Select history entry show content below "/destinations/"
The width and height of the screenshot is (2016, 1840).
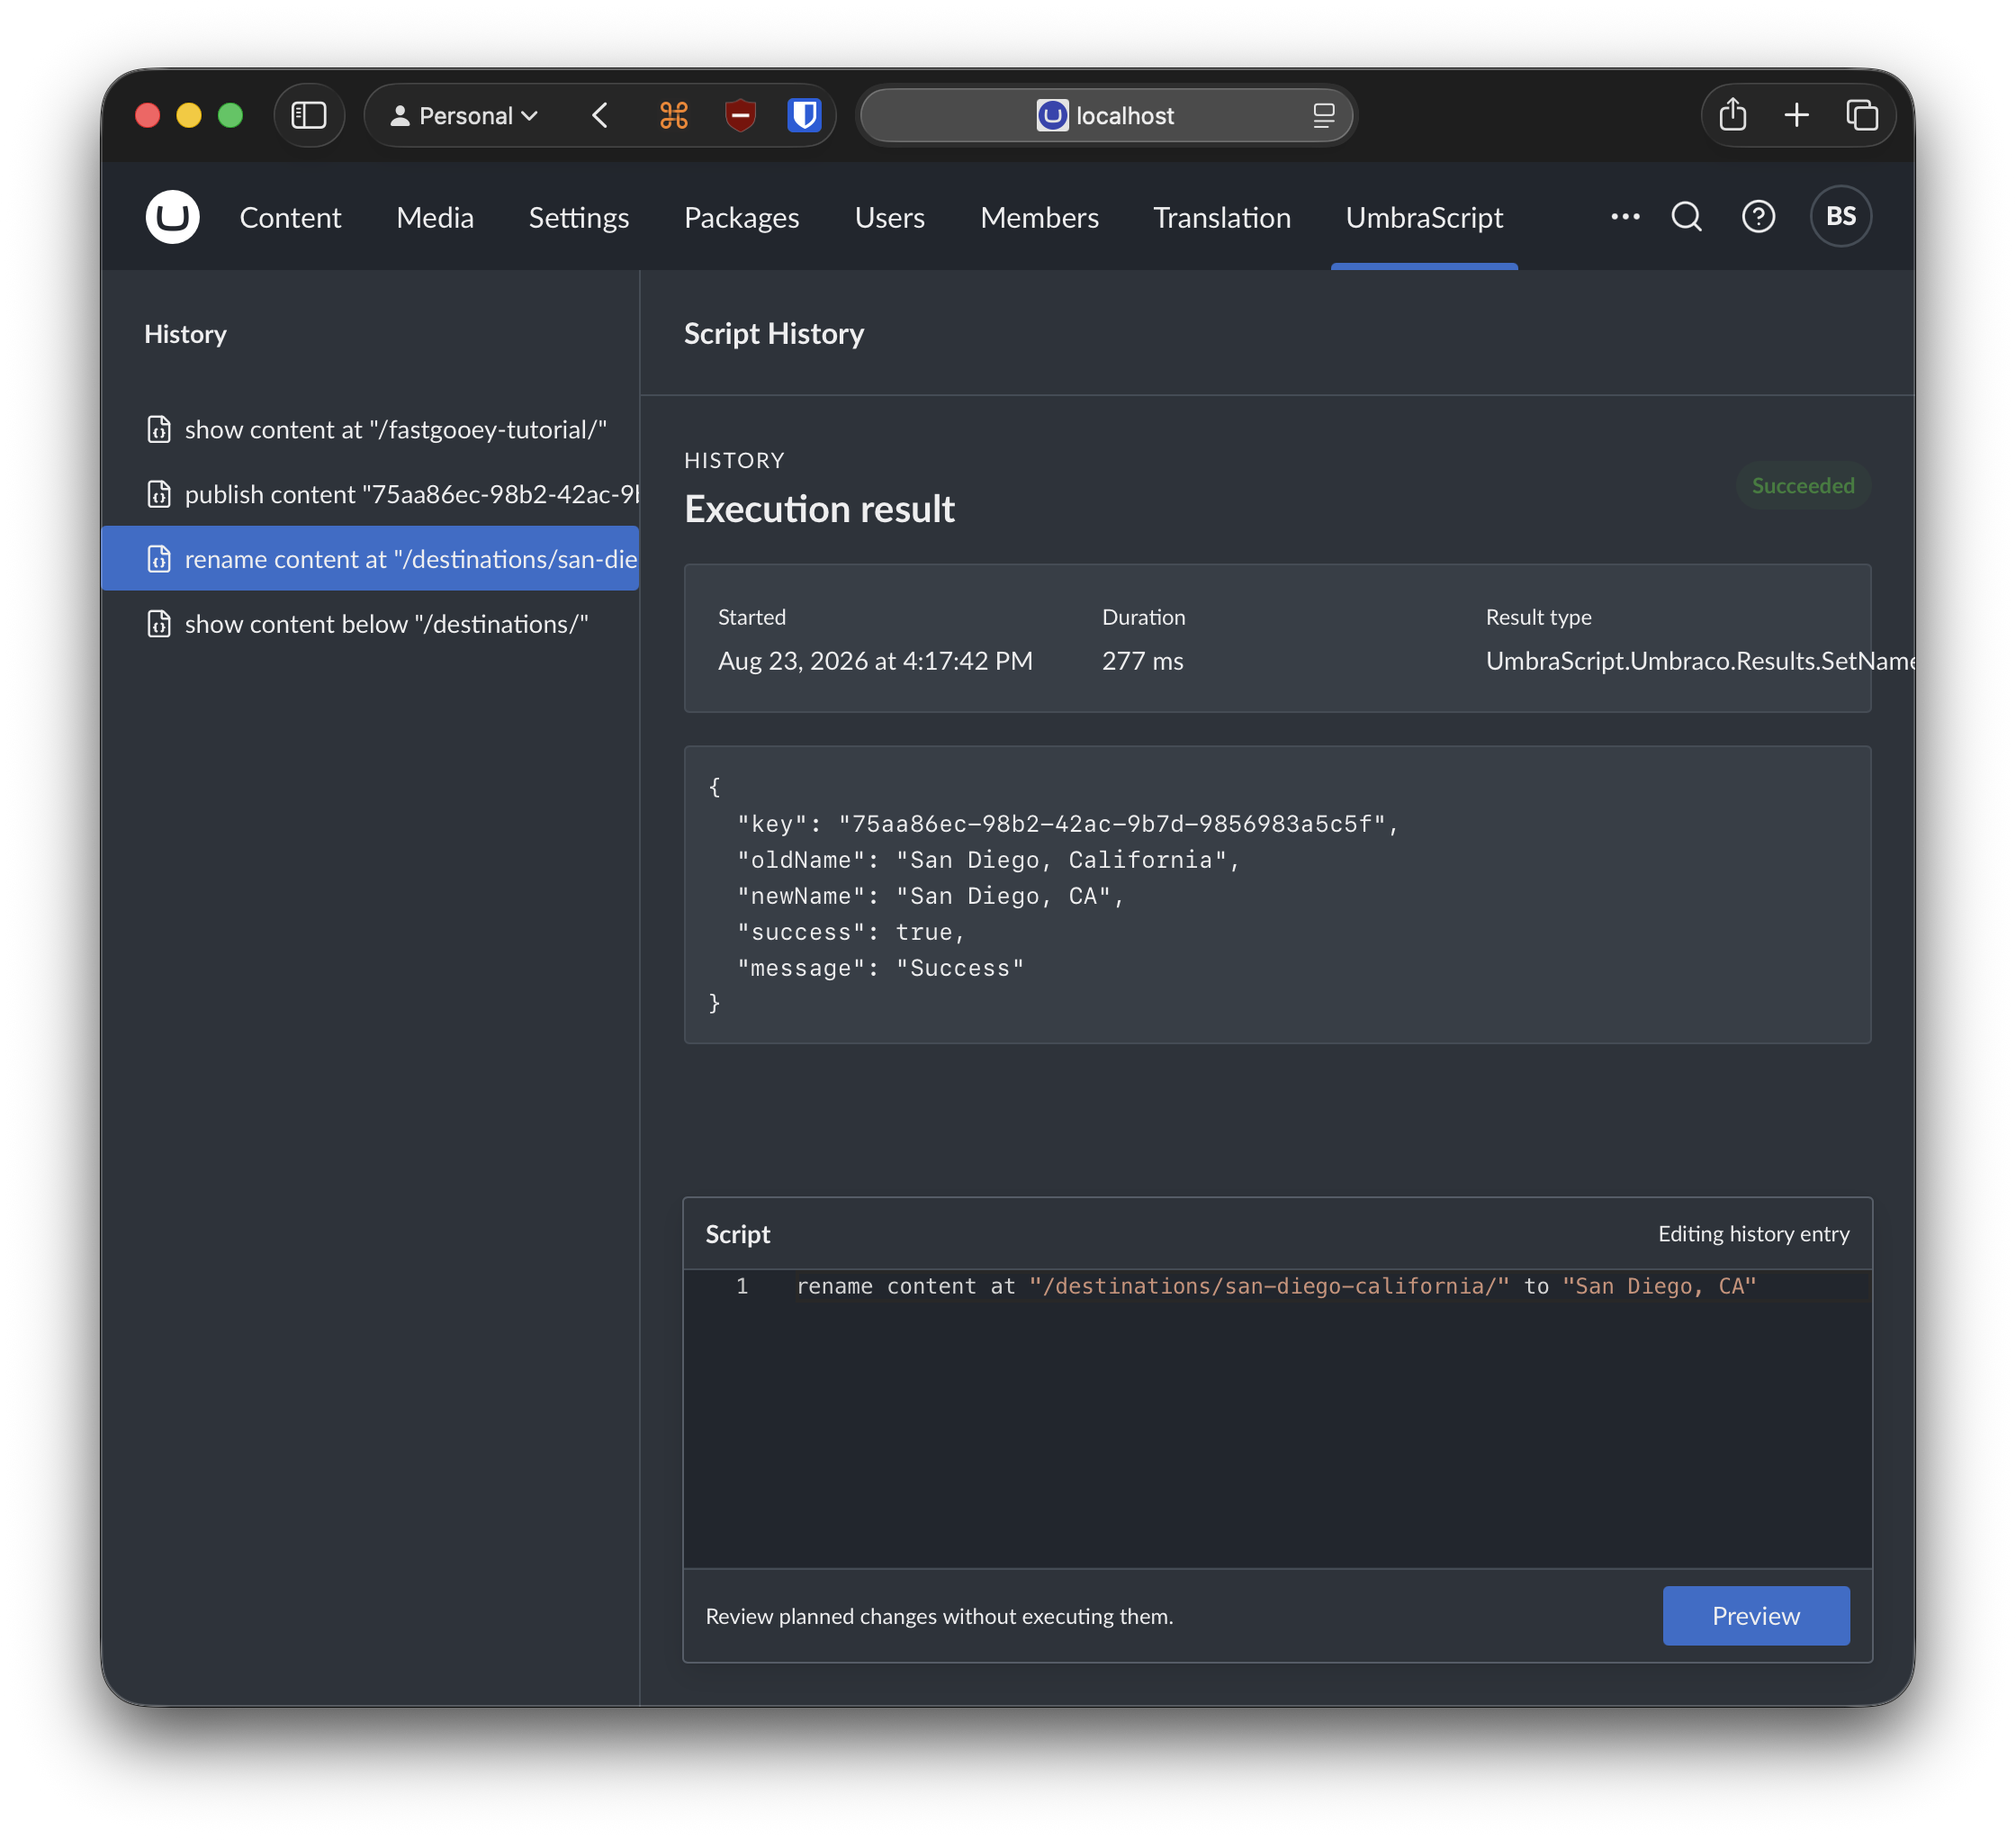click(370, 624)
